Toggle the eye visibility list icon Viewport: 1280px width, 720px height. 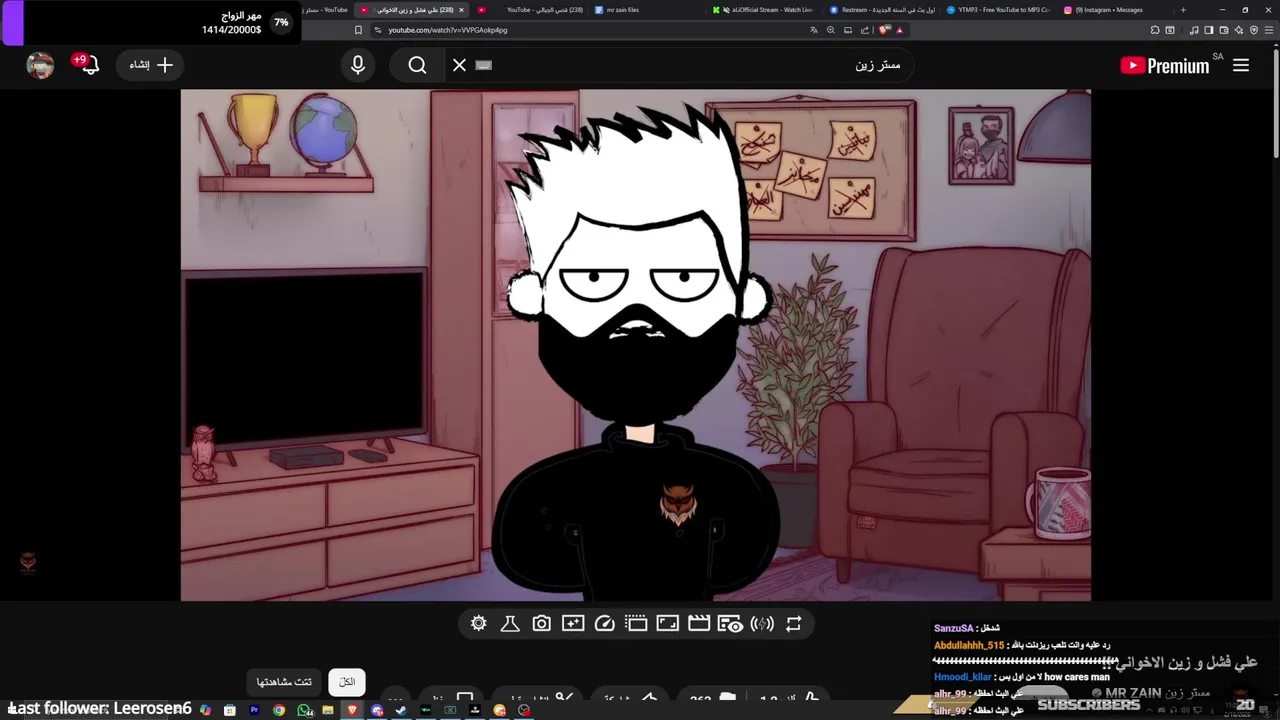pyautogui.click(x=730, y=624)
